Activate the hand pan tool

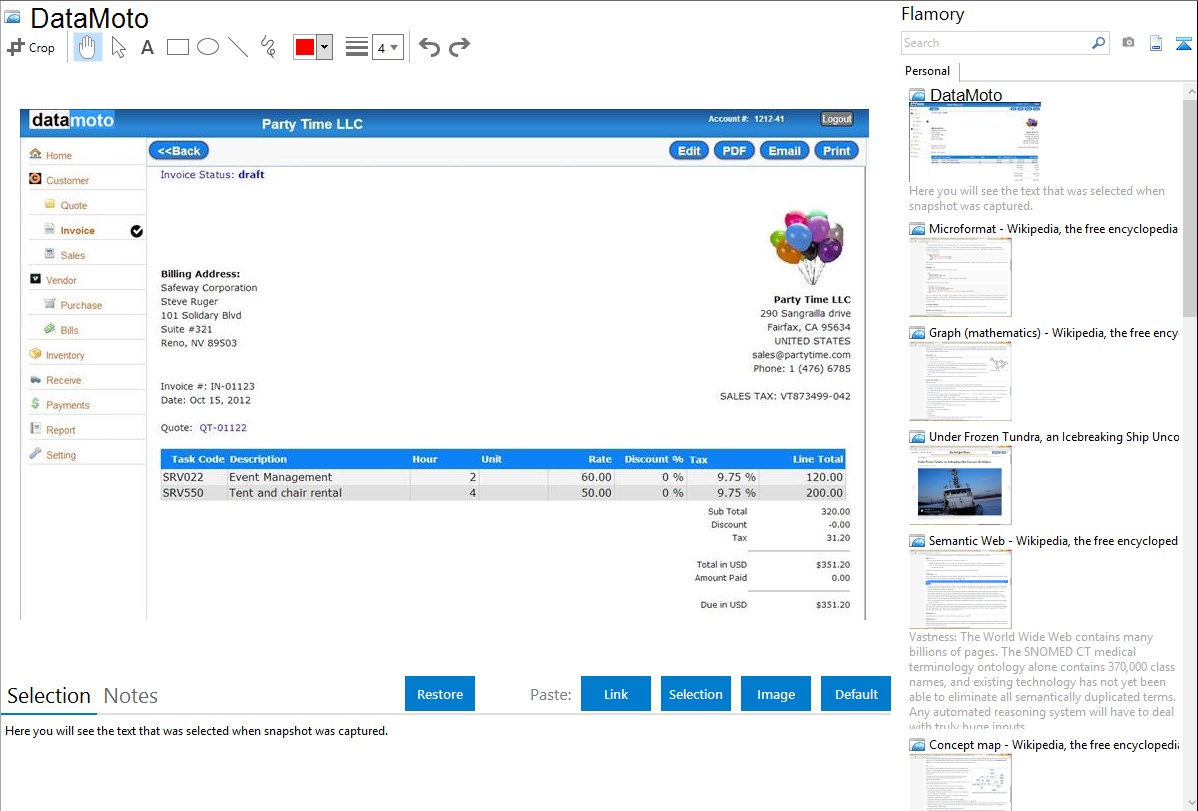(x=88, y=47)
